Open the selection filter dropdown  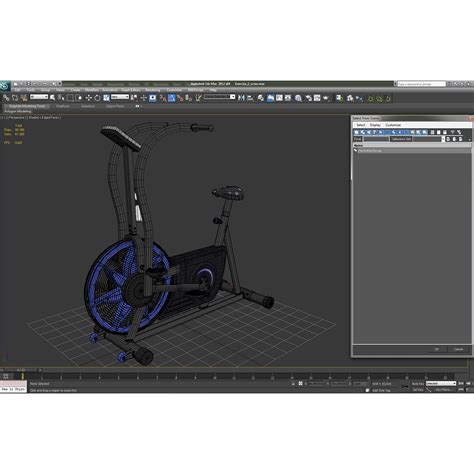tap(39, 97)
